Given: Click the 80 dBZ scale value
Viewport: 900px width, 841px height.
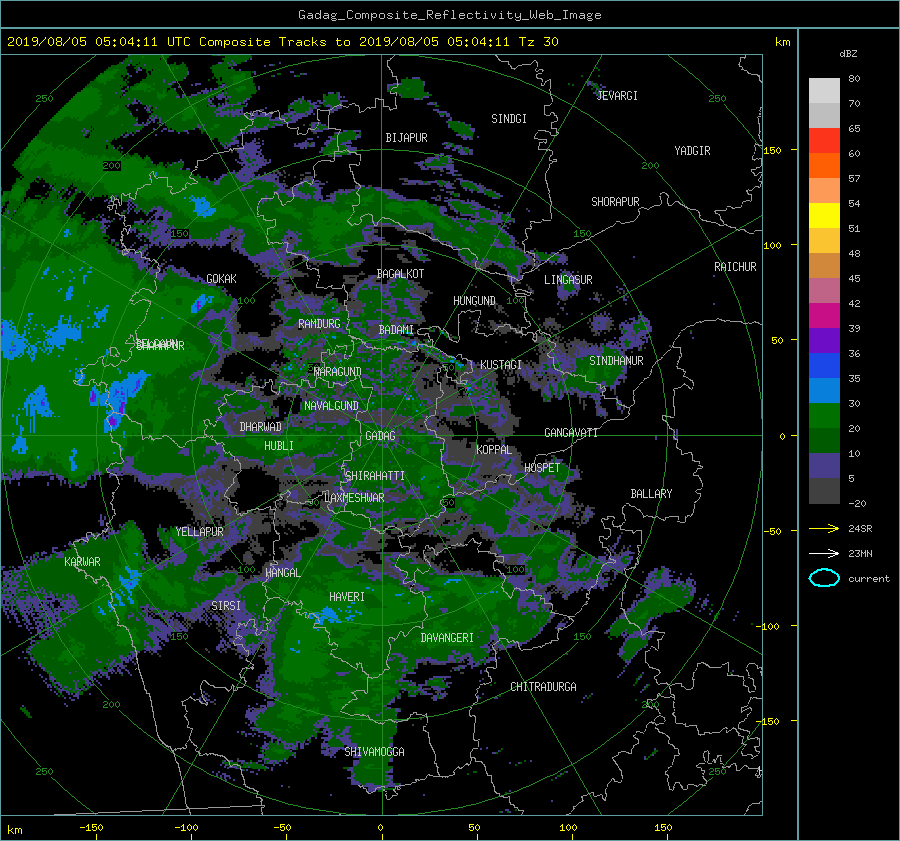Looking at the screenshot, I should (x=854, y=79).
